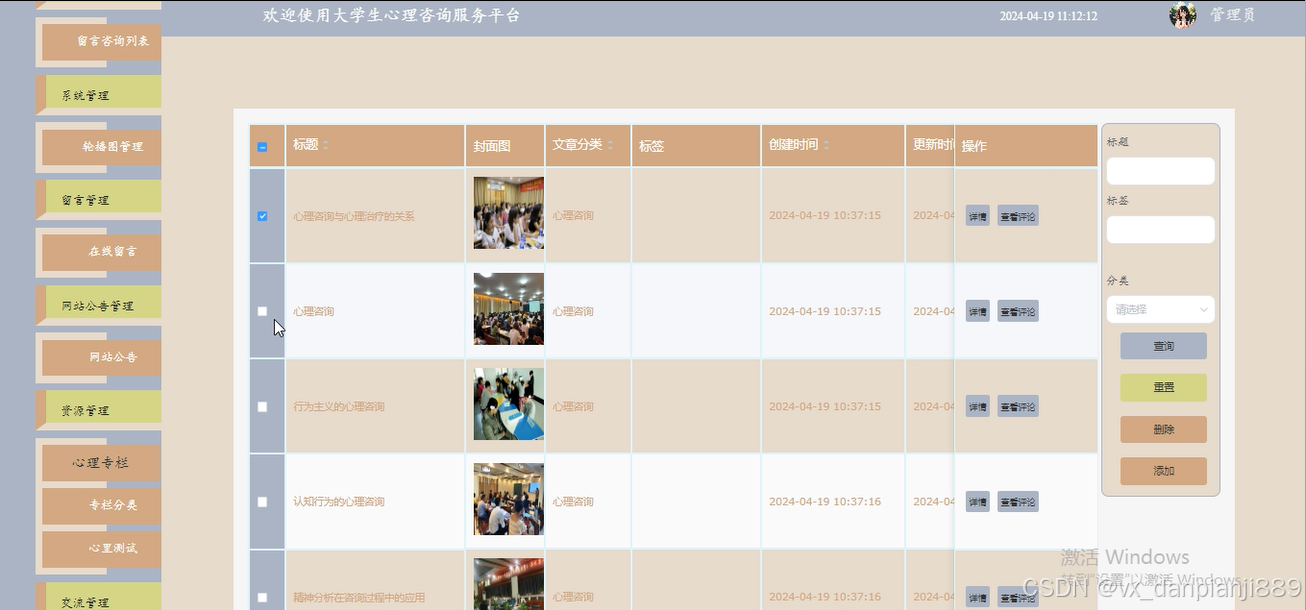Expand the 留言管理 sidebar group
The width and height of the screenshot is (1306, 610).
(98, 199)
